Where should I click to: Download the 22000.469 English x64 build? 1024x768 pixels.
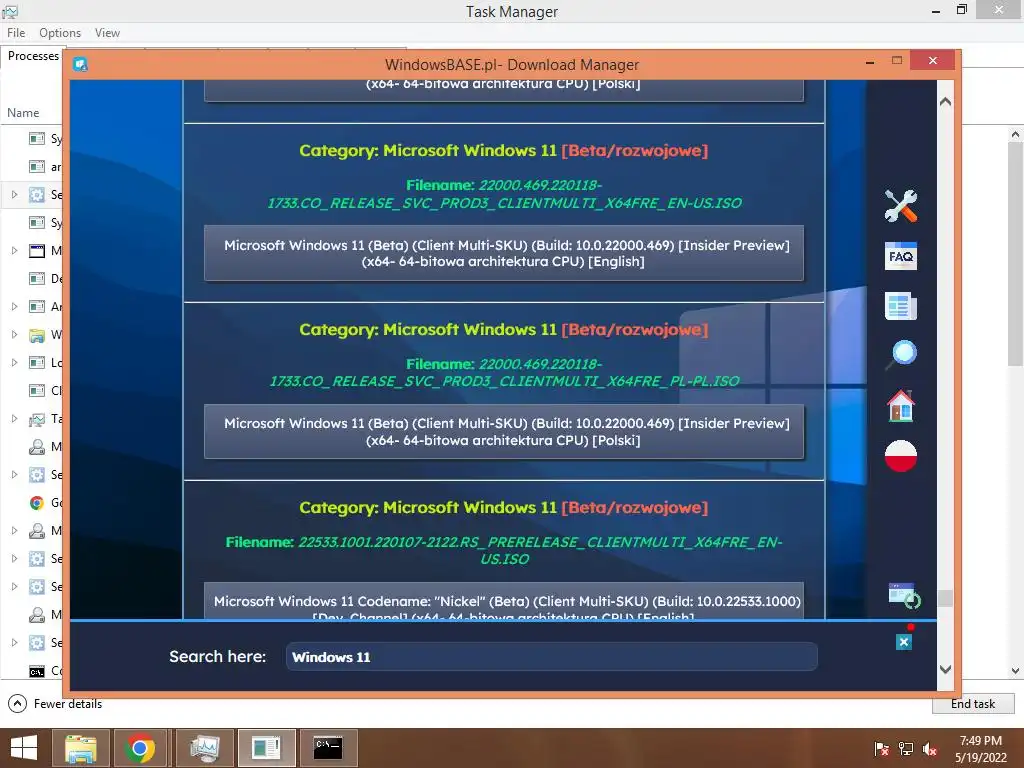[504, 253]
